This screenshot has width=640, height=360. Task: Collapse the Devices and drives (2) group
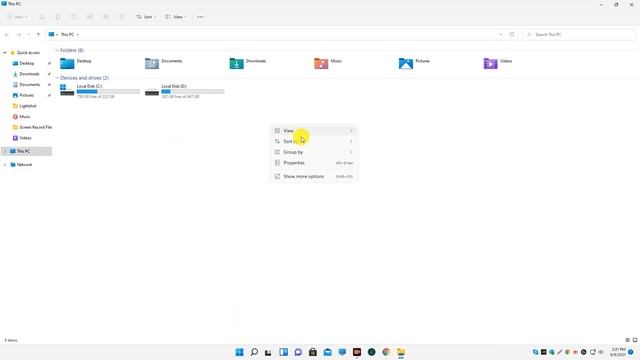[57, 78]
